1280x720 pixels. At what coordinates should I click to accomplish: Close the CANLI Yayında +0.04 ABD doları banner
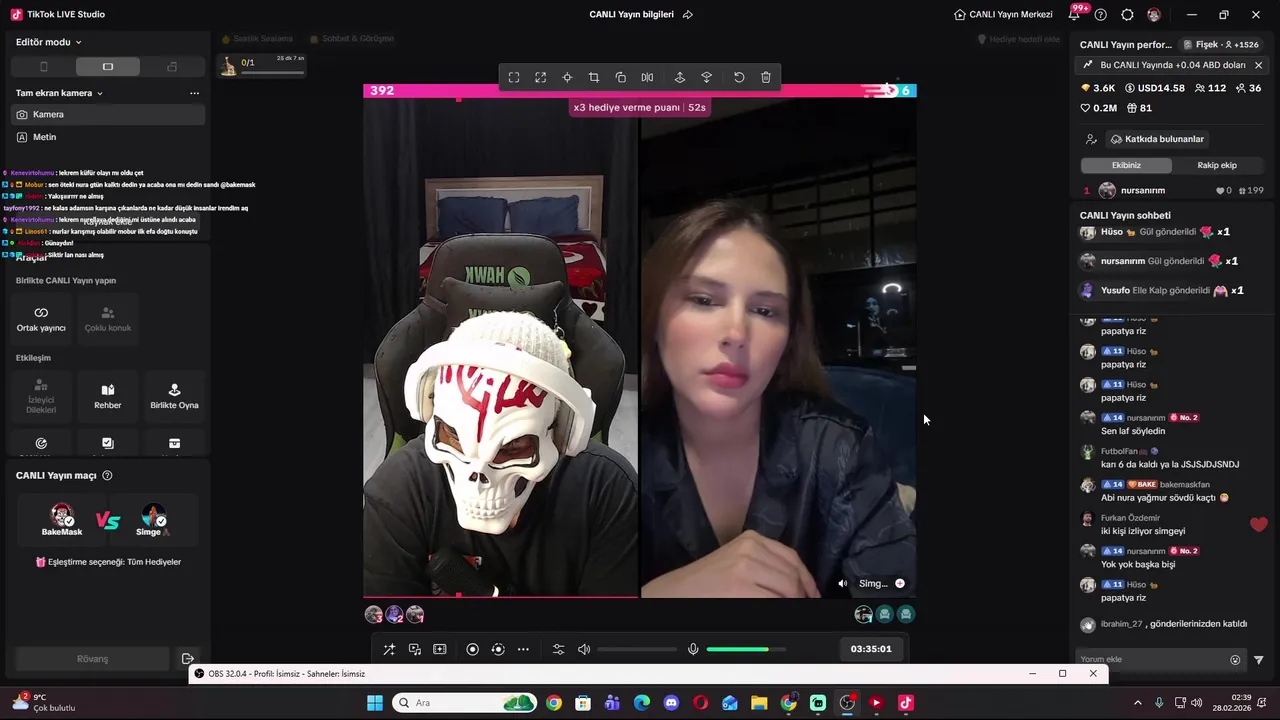tap(1258, 65)
